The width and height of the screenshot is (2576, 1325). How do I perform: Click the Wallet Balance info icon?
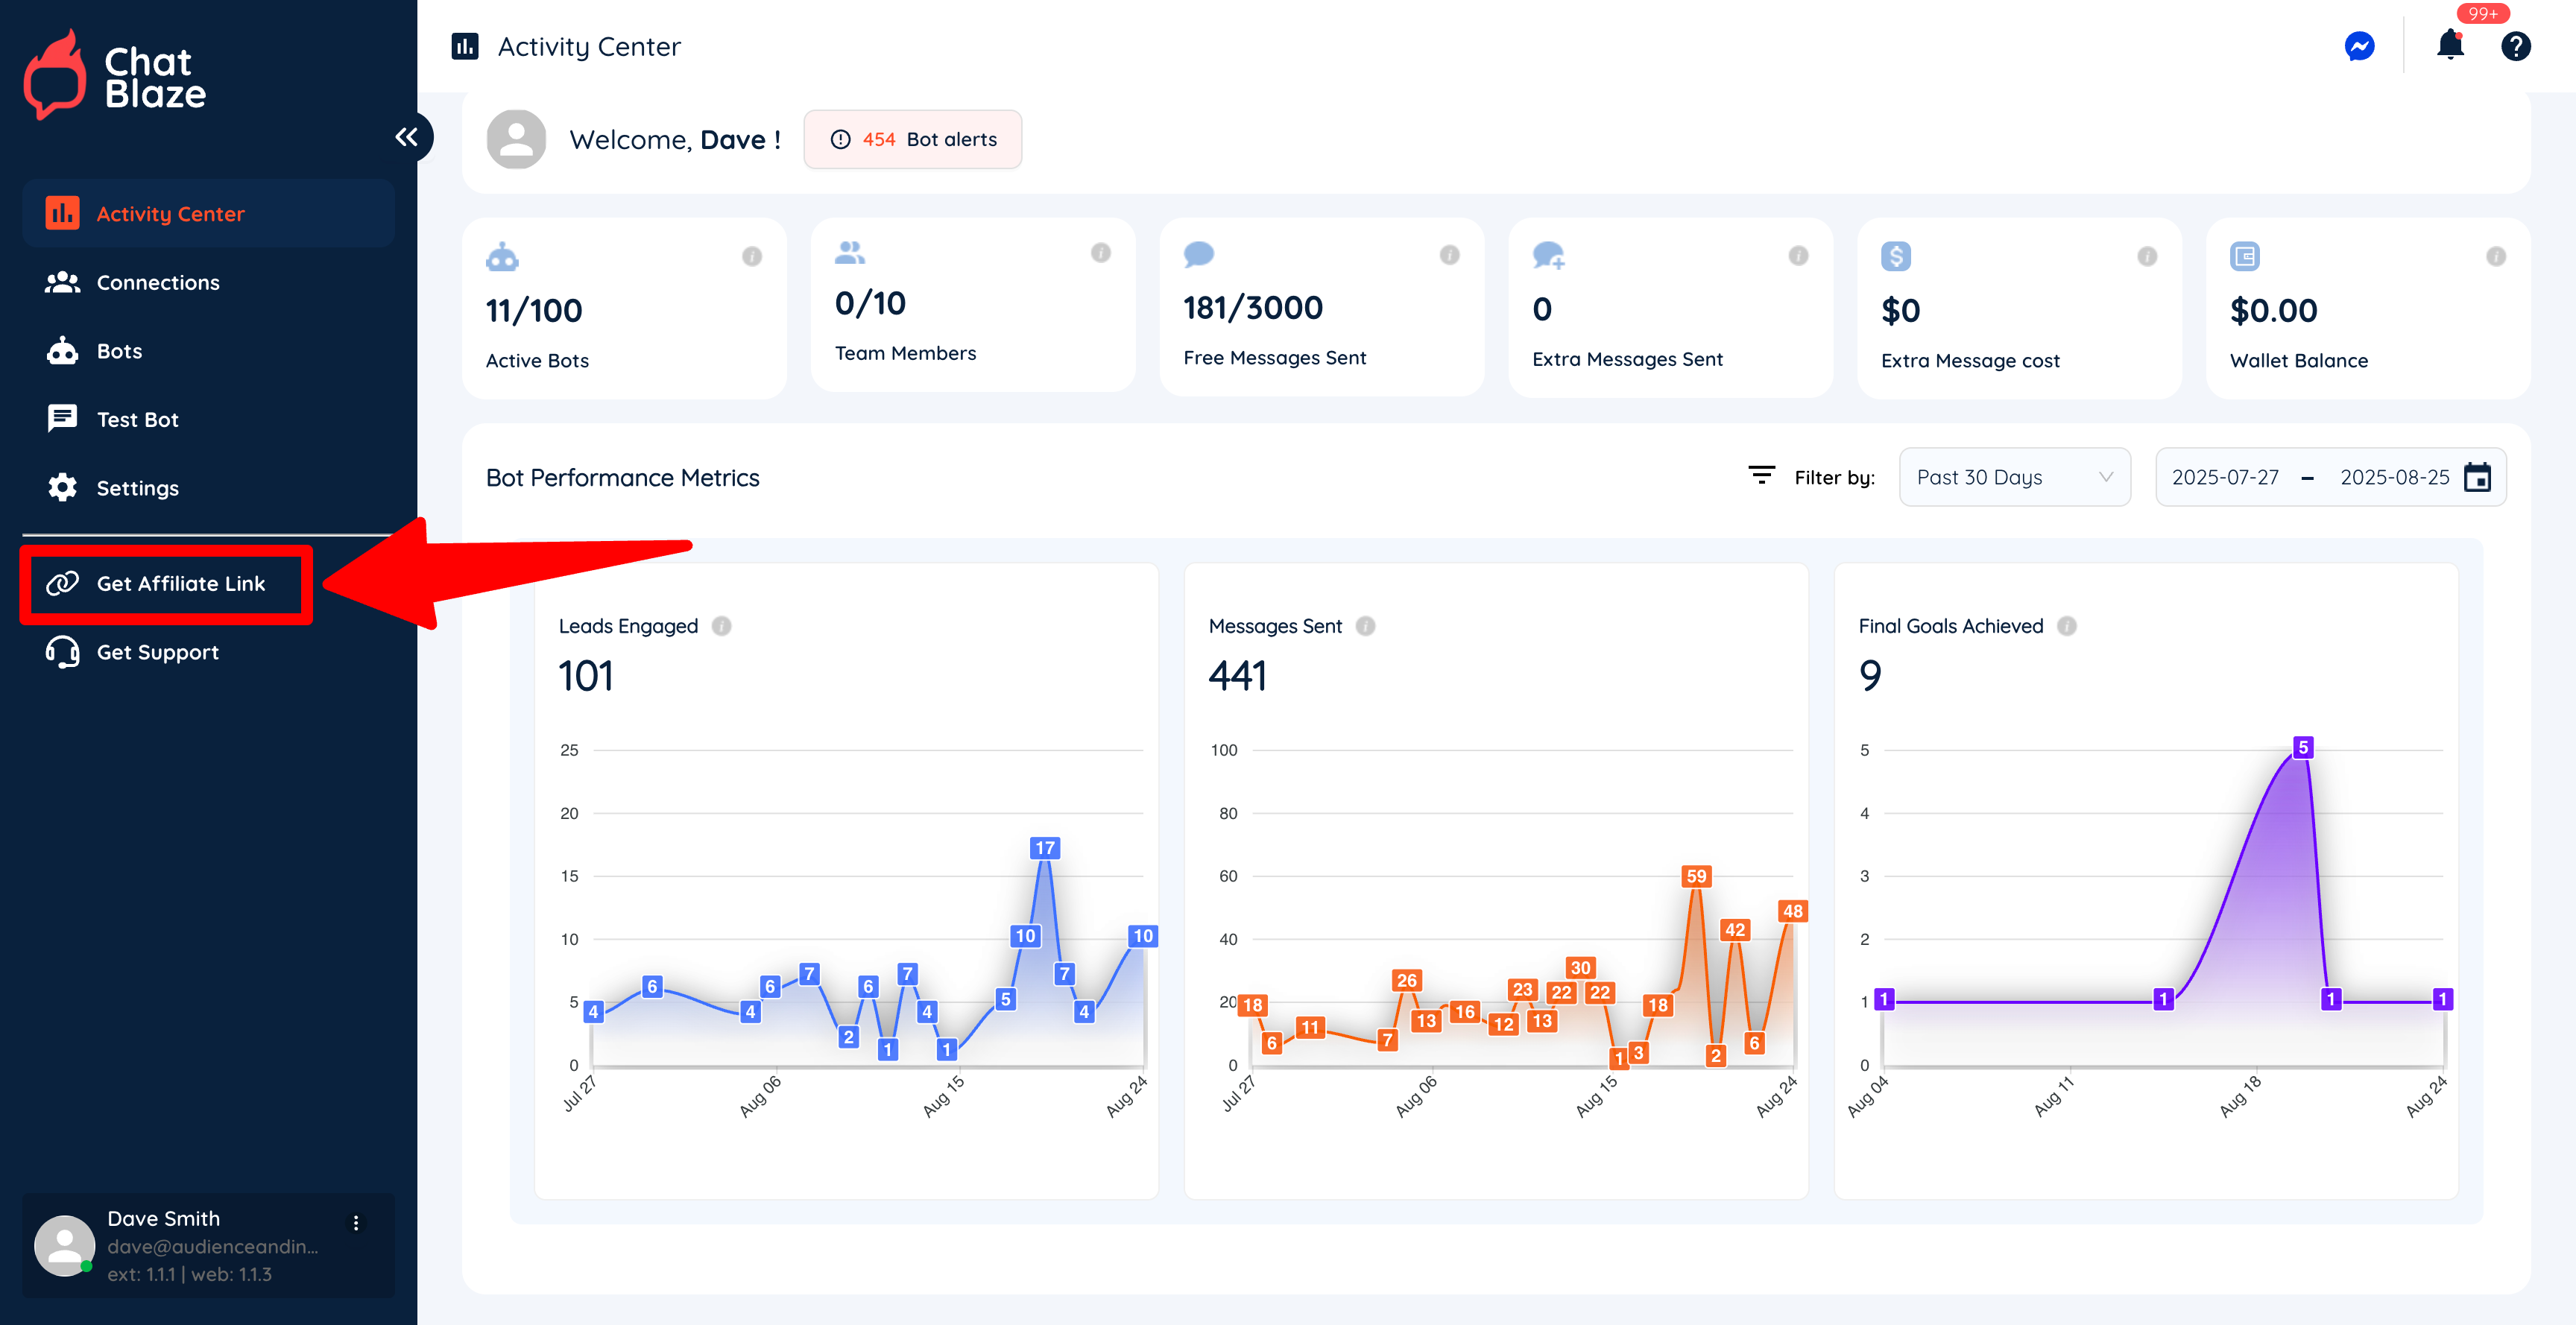[x=2496, y=257]
